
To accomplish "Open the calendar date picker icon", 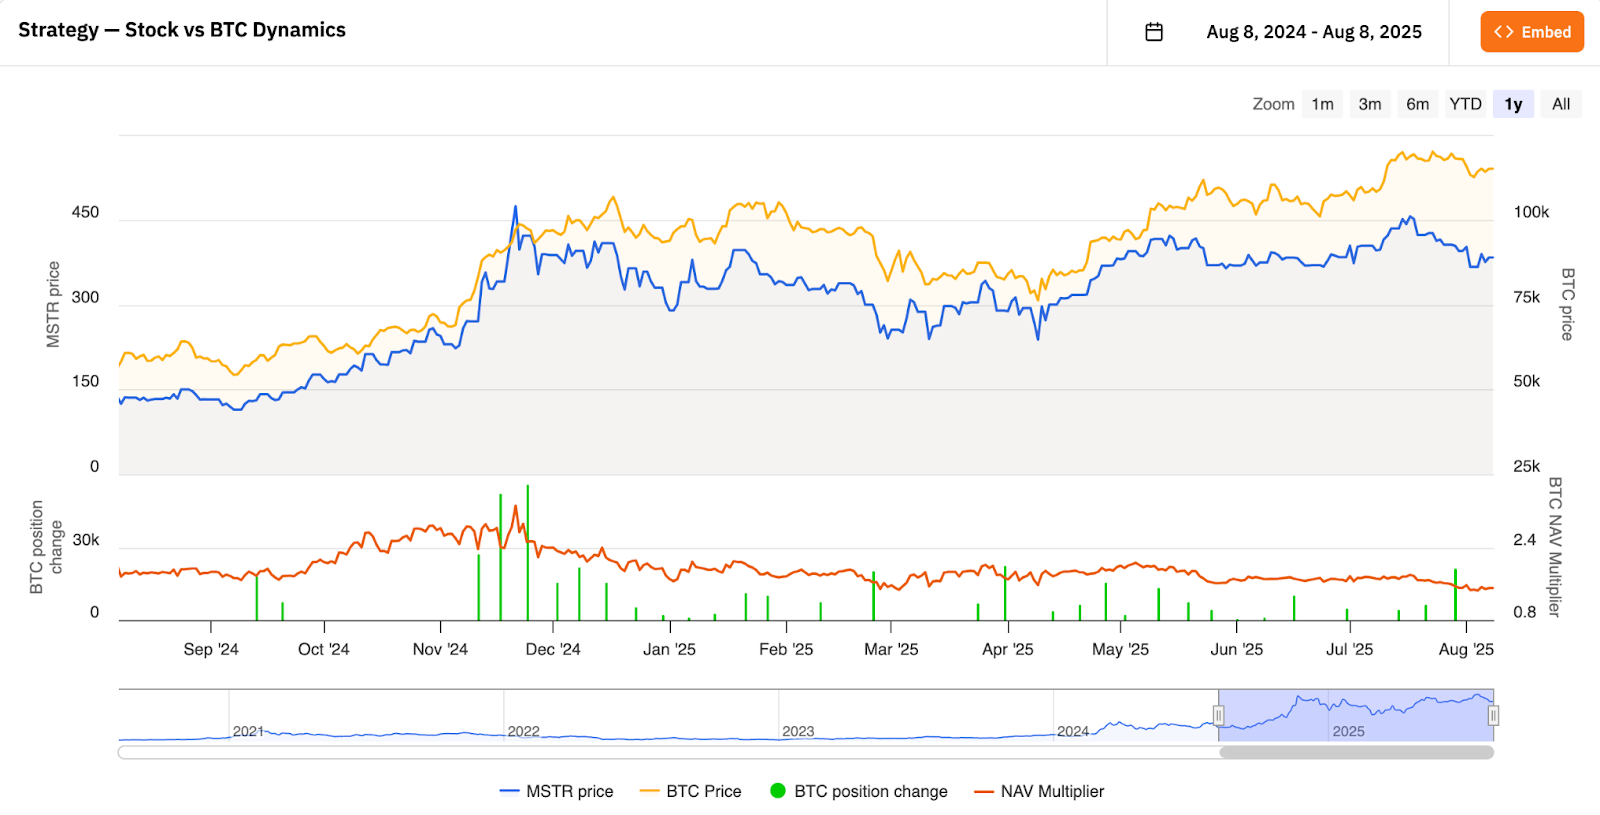I will coord(1154,32).
